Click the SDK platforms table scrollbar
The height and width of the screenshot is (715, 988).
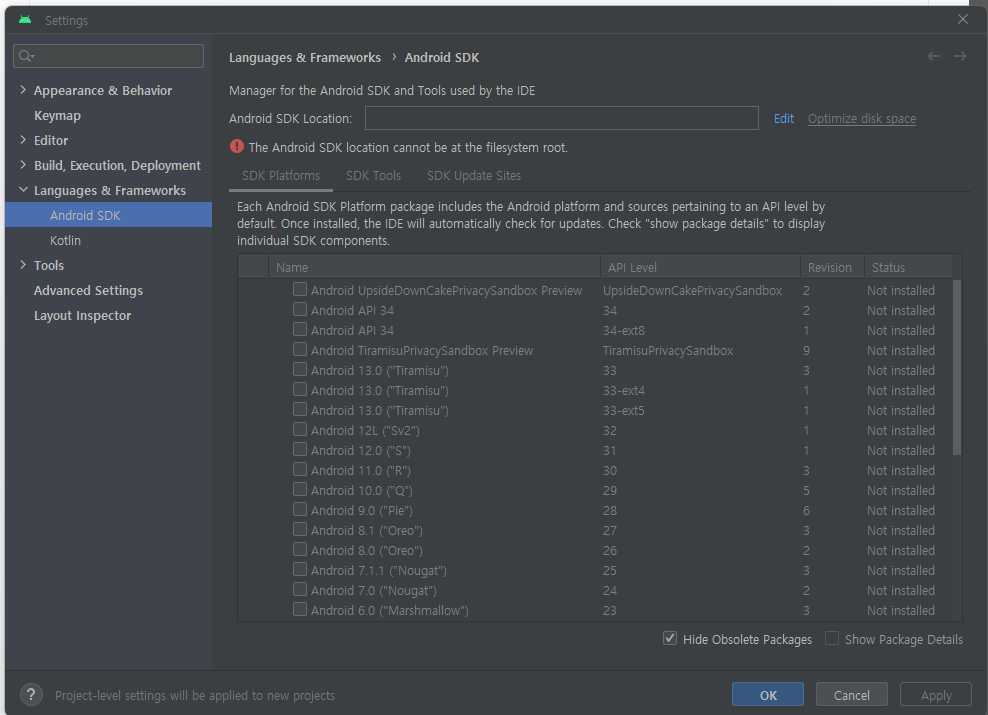[x=956, y=367]
